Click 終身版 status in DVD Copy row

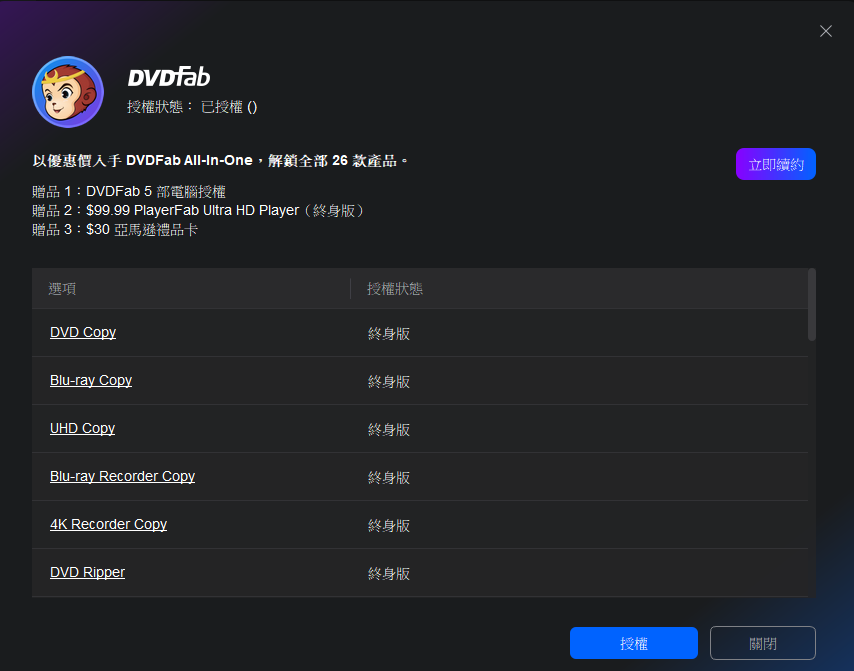coord(389,333)
